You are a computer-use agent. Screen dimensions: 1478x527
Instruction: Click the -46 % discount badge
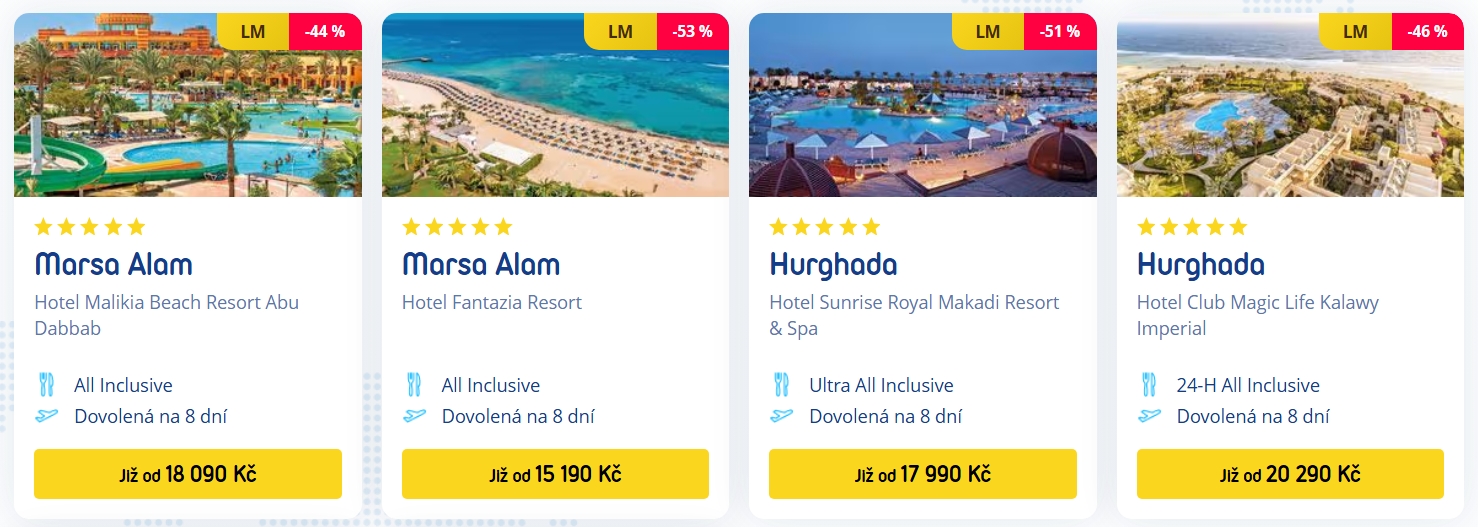click(x=1427, y=31)
